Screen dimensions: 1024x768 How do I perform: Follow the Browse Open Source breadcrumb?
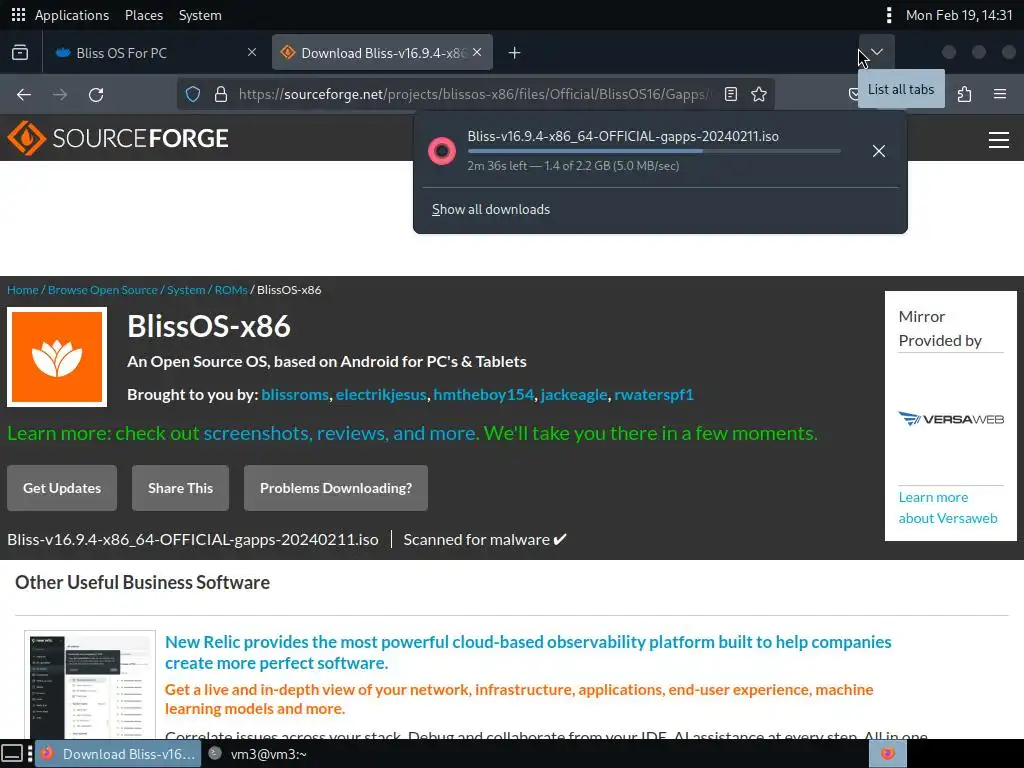click(x=103, y=290)
